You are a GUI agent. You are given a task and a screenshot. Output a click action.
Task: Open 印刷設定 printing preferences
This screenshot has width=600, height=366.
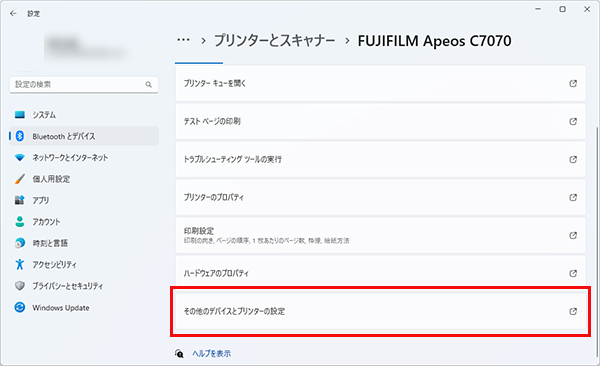[380, 235]
